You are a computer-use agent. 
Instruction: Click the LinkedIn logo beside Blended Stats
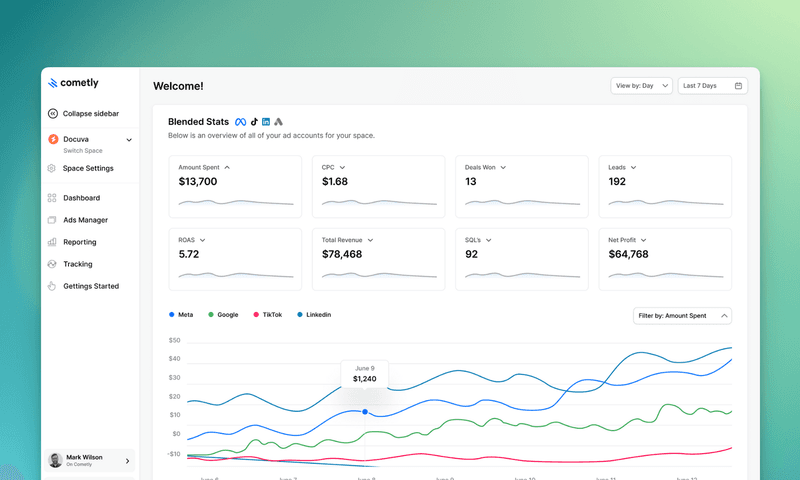point(266,122)
